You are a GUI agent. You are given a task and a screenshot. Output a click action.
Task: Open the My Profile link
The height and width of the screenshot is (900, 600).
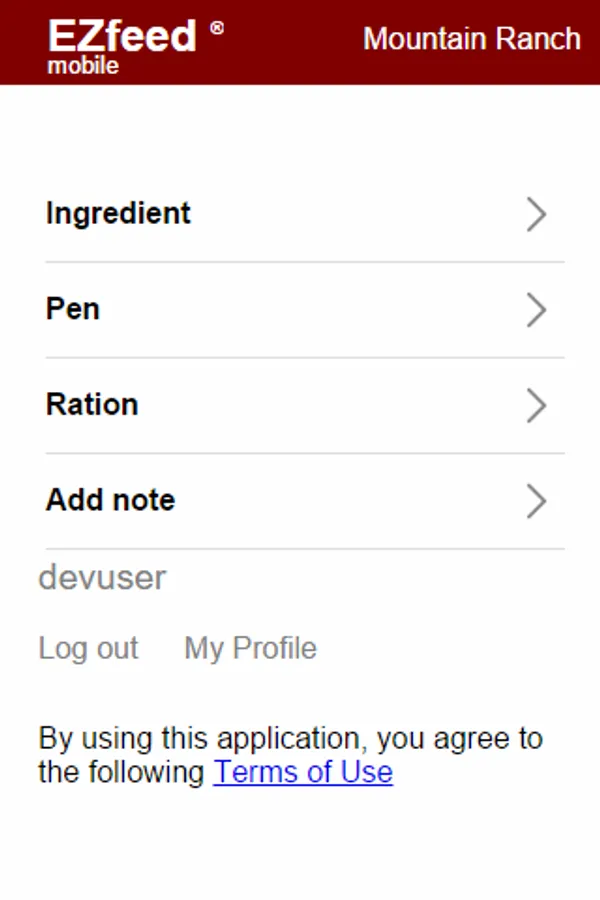(x=250, y=648)
